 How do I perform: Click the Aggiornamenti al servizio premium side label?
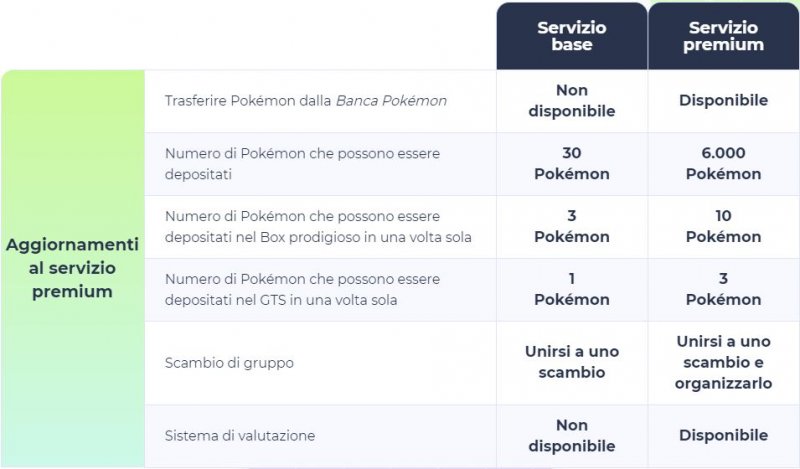click(x=73, y=268)
